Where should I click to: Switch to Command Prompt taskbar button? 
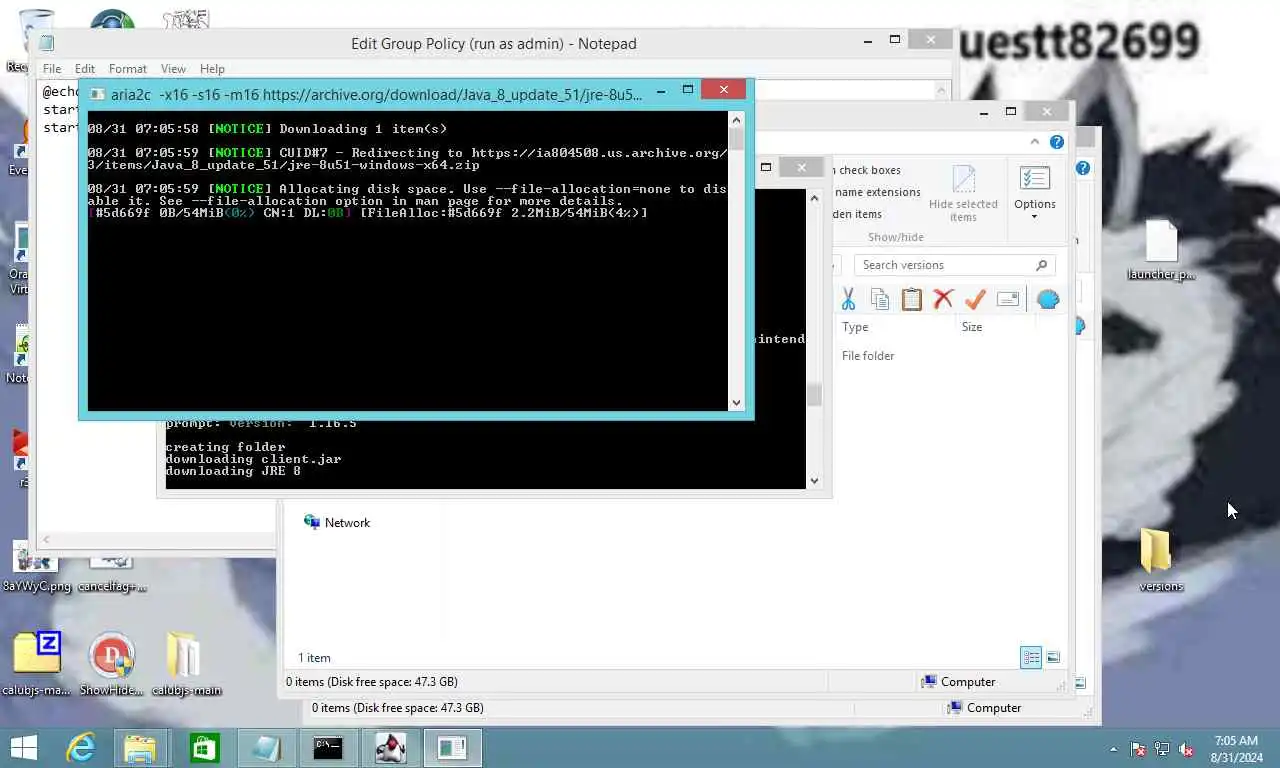click(328, 748)
